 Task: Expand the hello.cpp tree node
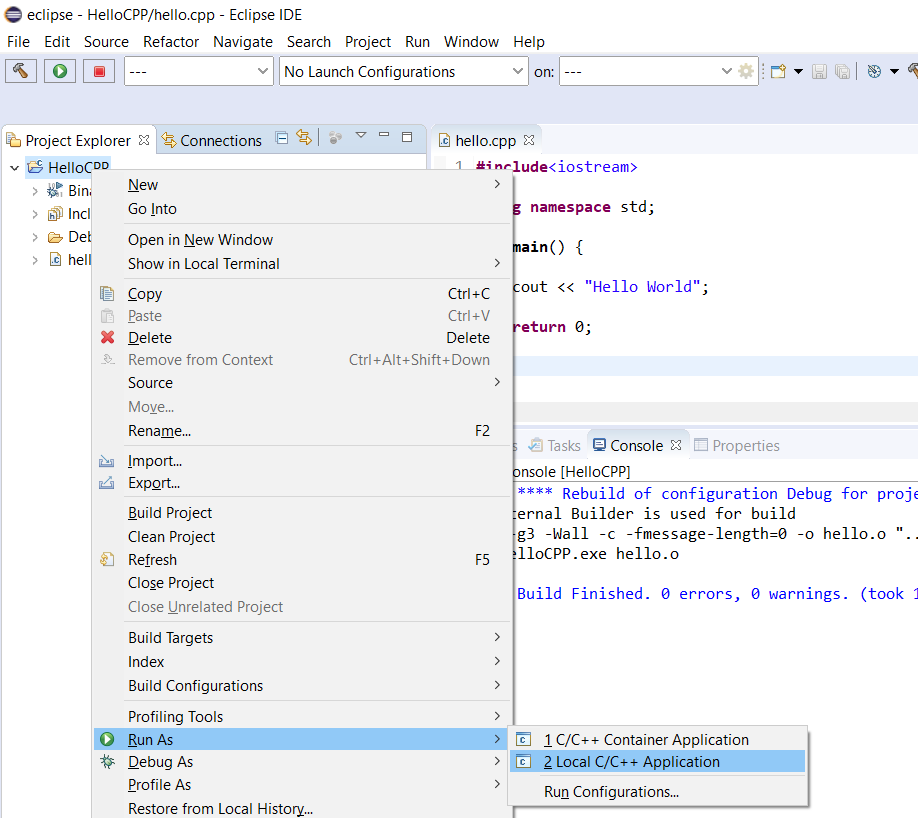click(x=35, y=260)
